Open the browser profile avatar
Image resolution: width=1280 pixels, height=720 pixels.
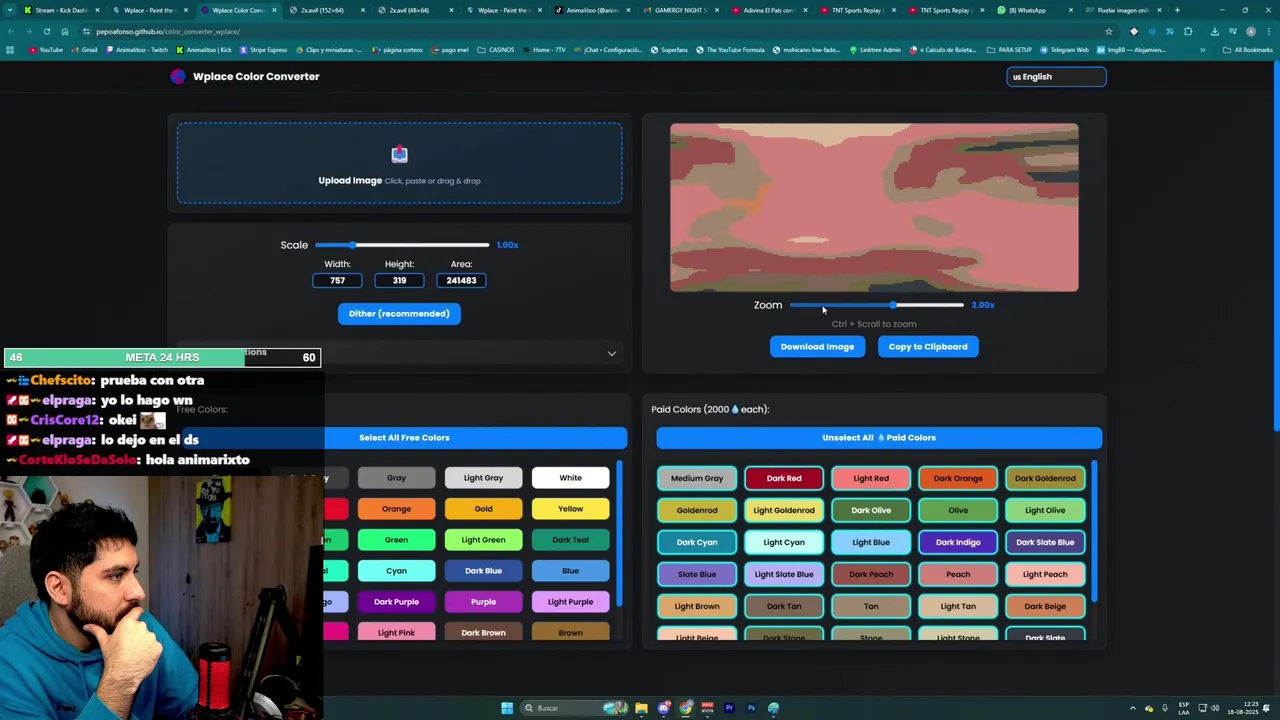tap(1251, 31)
